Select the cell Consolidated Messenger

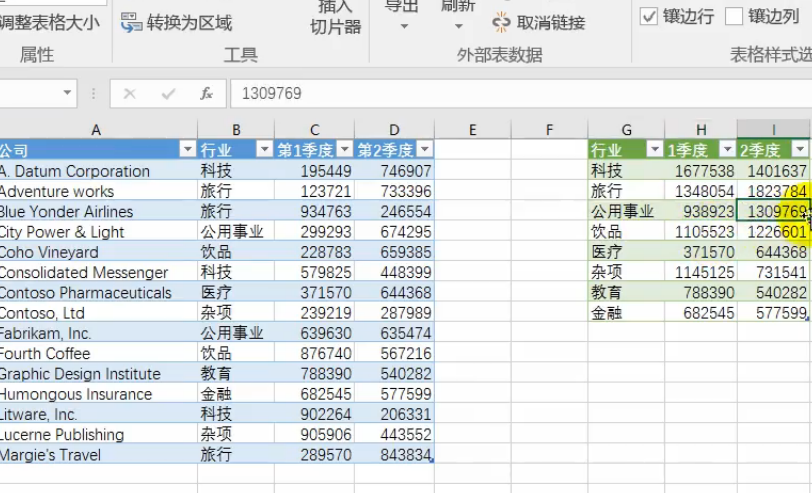[x=98, y=272]
